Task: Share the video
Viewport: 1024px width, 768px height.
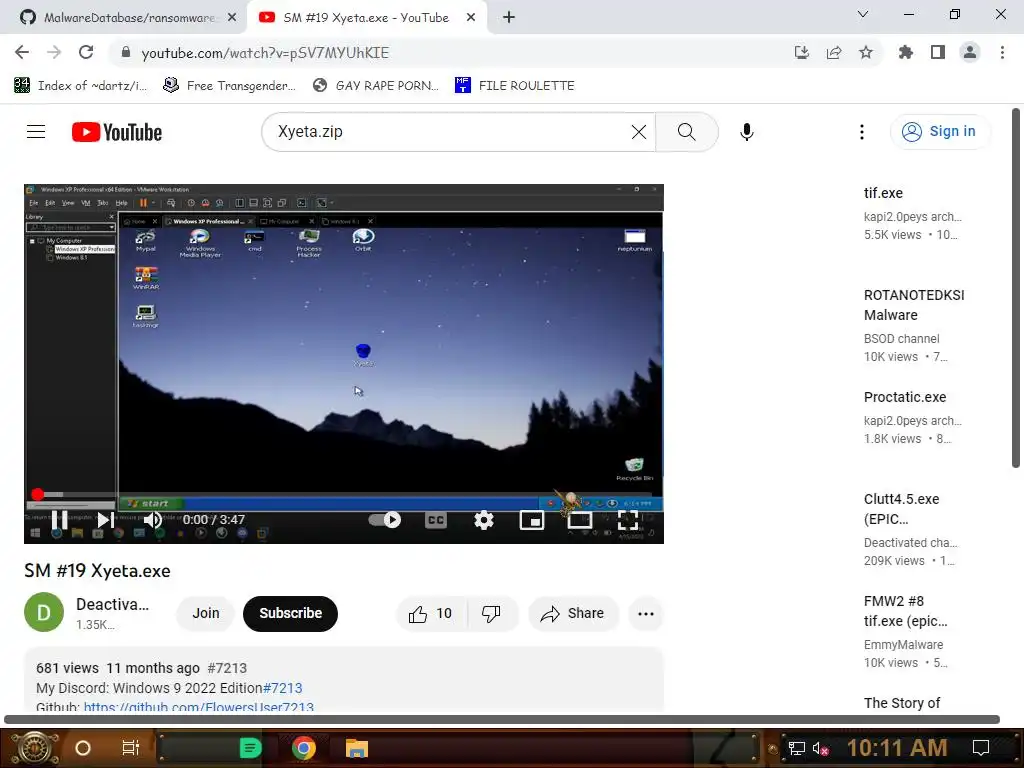Action: click(x=573, y=613)
